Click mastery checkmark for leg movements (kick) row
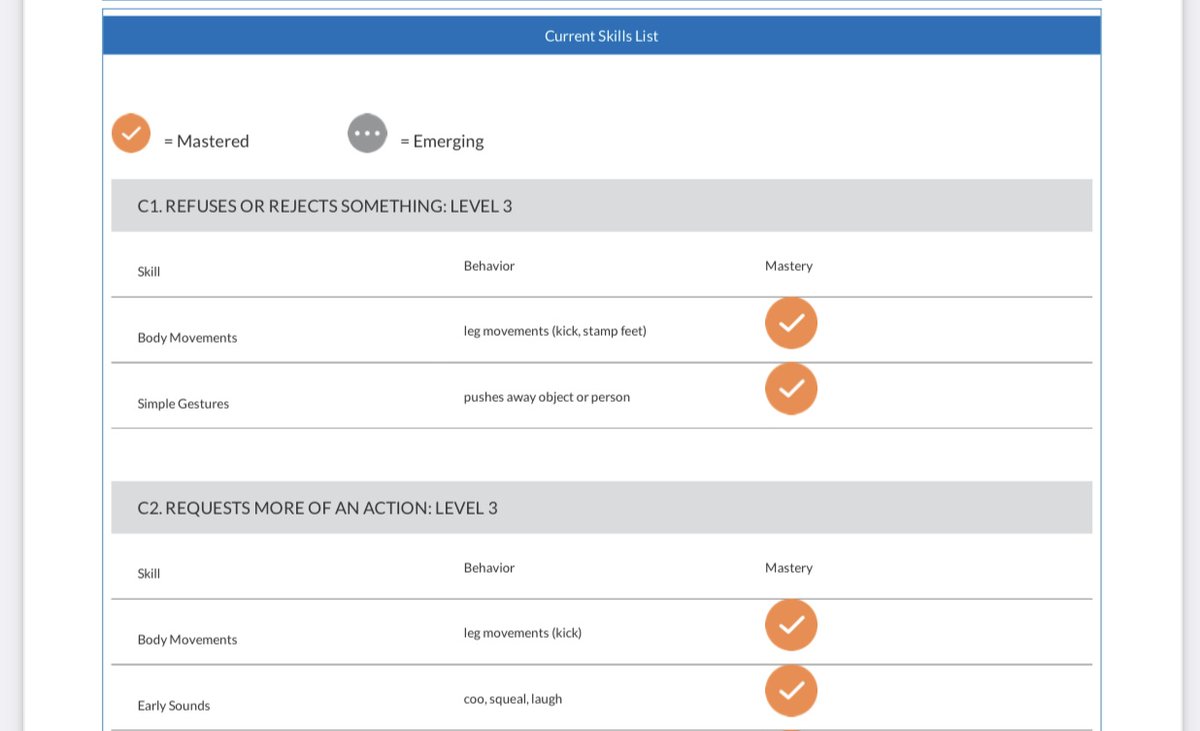This screenshot has height=731, width=1200. pyautogui.click(x=791, y=625)
